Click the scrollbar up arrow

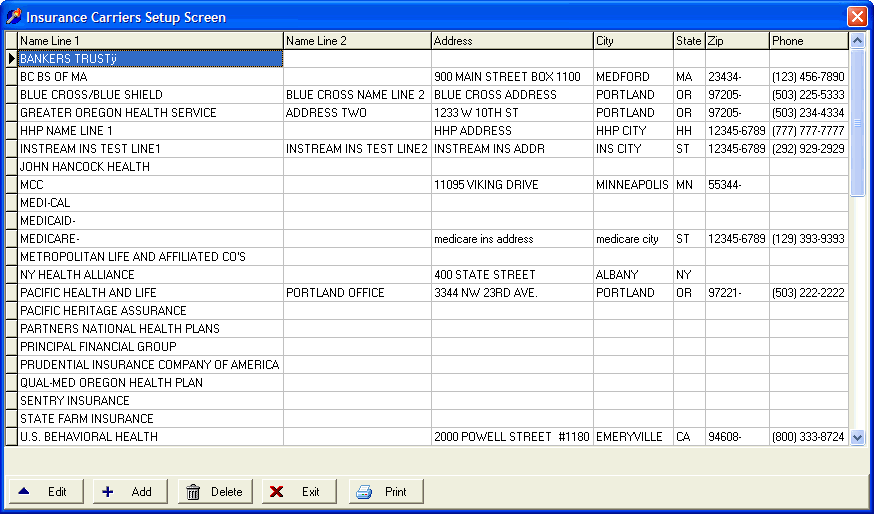coord(857,41)
